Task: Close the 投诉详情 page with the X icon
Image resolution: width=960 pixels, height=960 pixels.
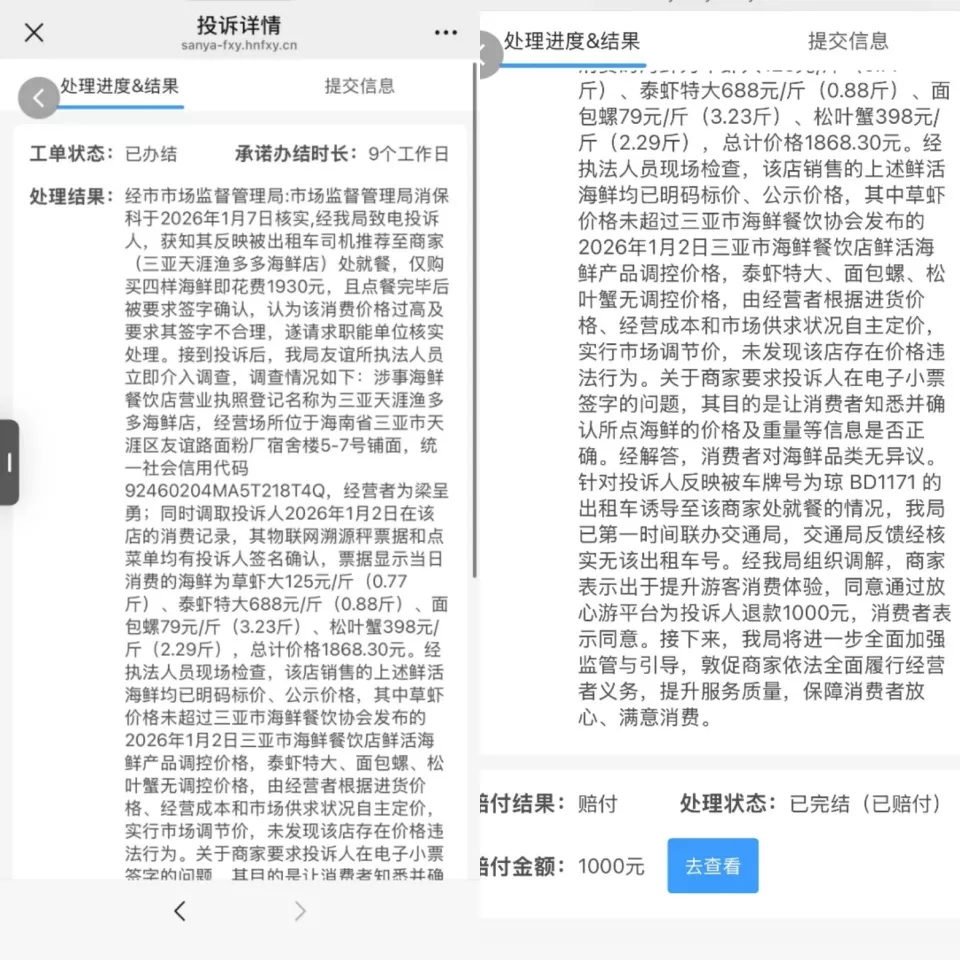Action: click(34, 33)
